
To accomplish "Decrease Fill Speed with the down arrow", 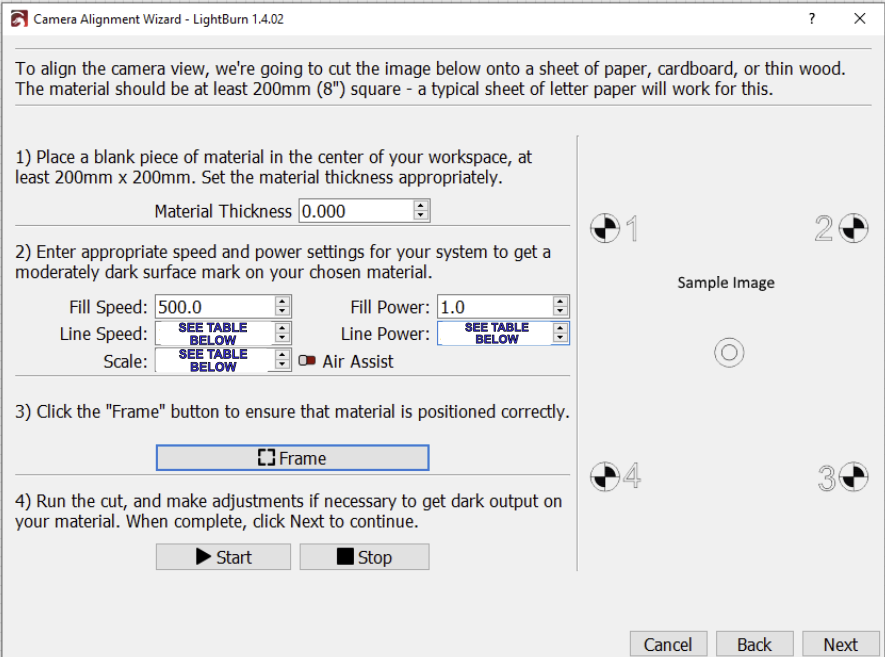I will [x=282, y=312].
